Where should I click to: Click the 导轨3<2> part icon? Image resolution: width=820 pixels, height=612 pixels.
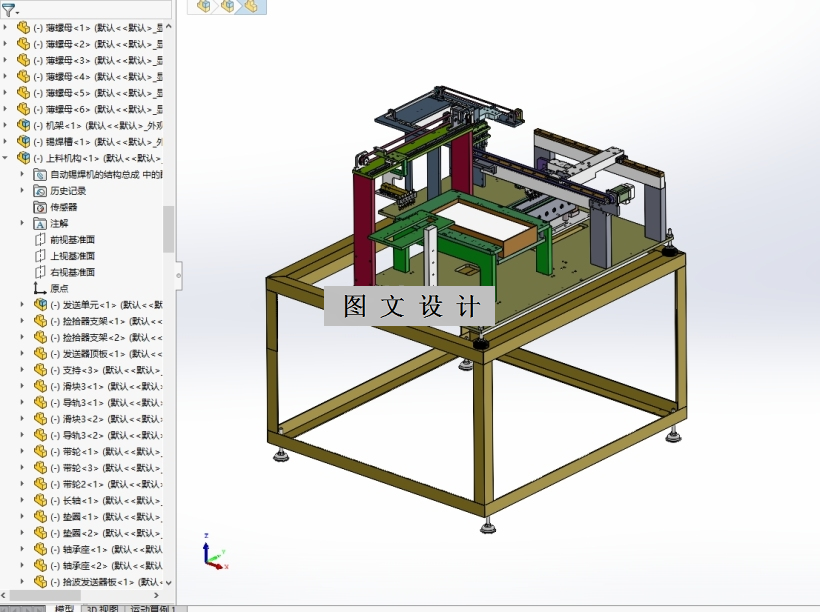coord(40,435)
